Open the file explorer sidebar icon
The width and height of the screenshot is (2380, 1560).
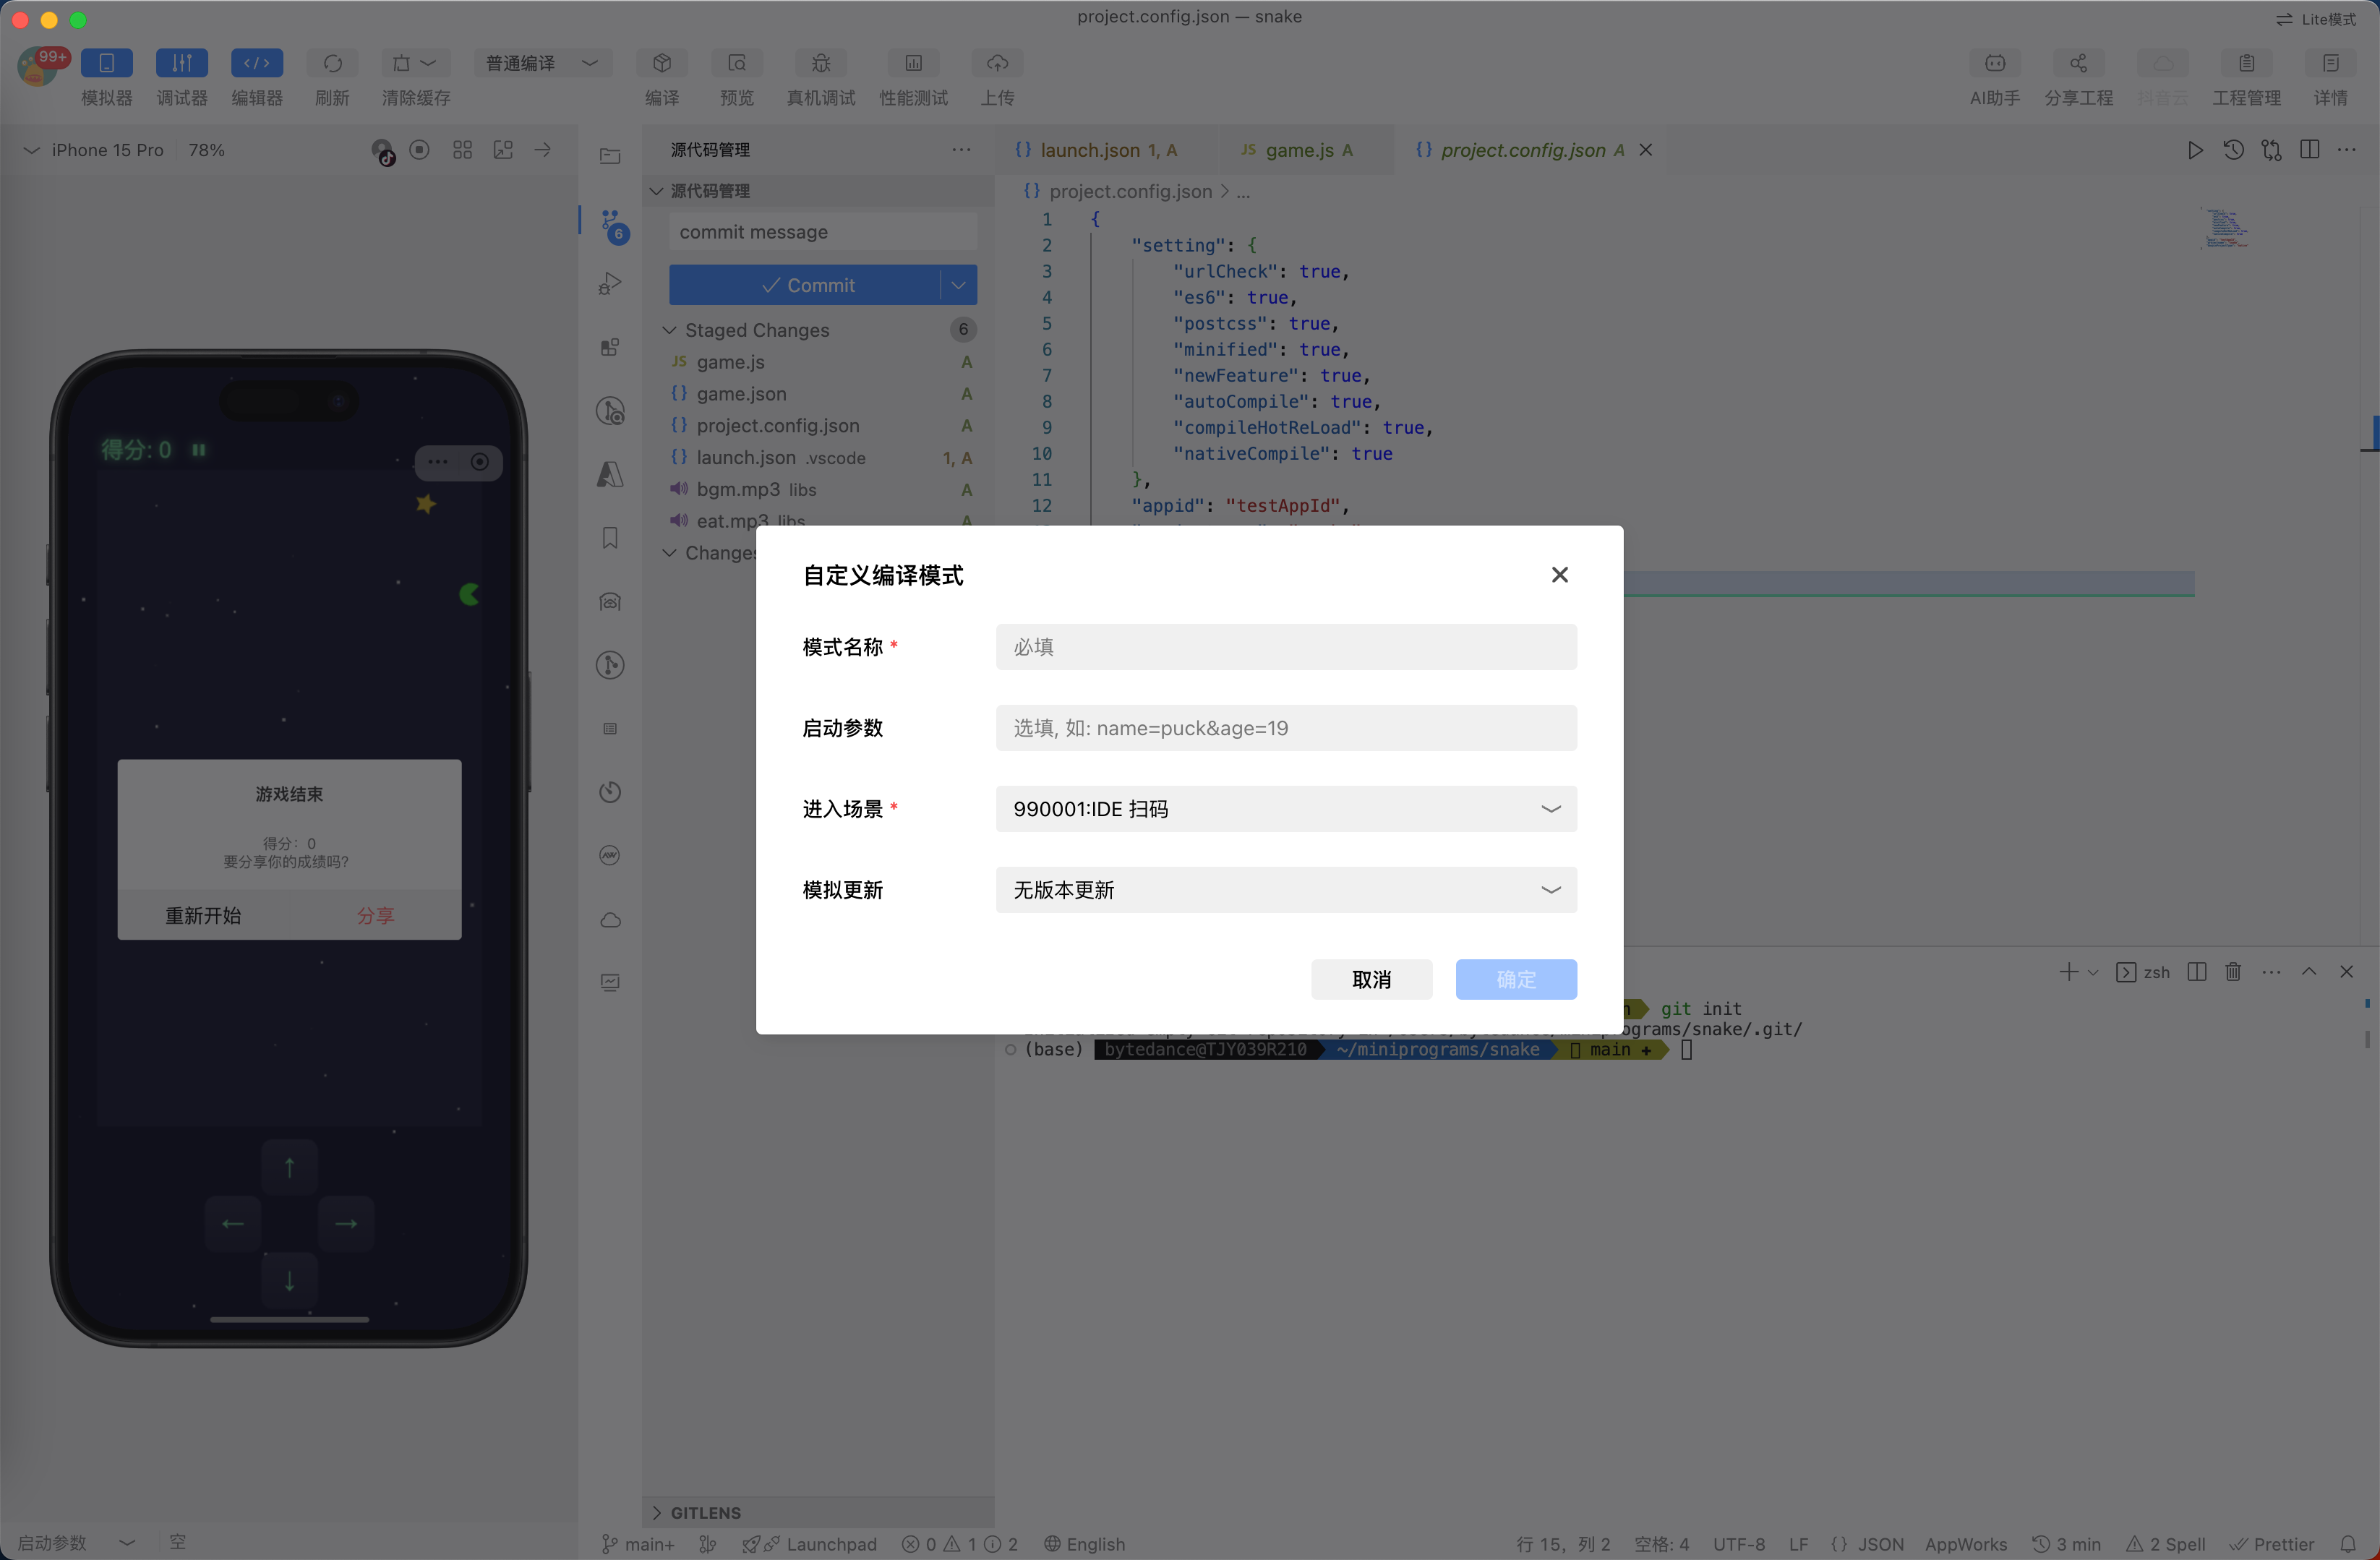610,155
